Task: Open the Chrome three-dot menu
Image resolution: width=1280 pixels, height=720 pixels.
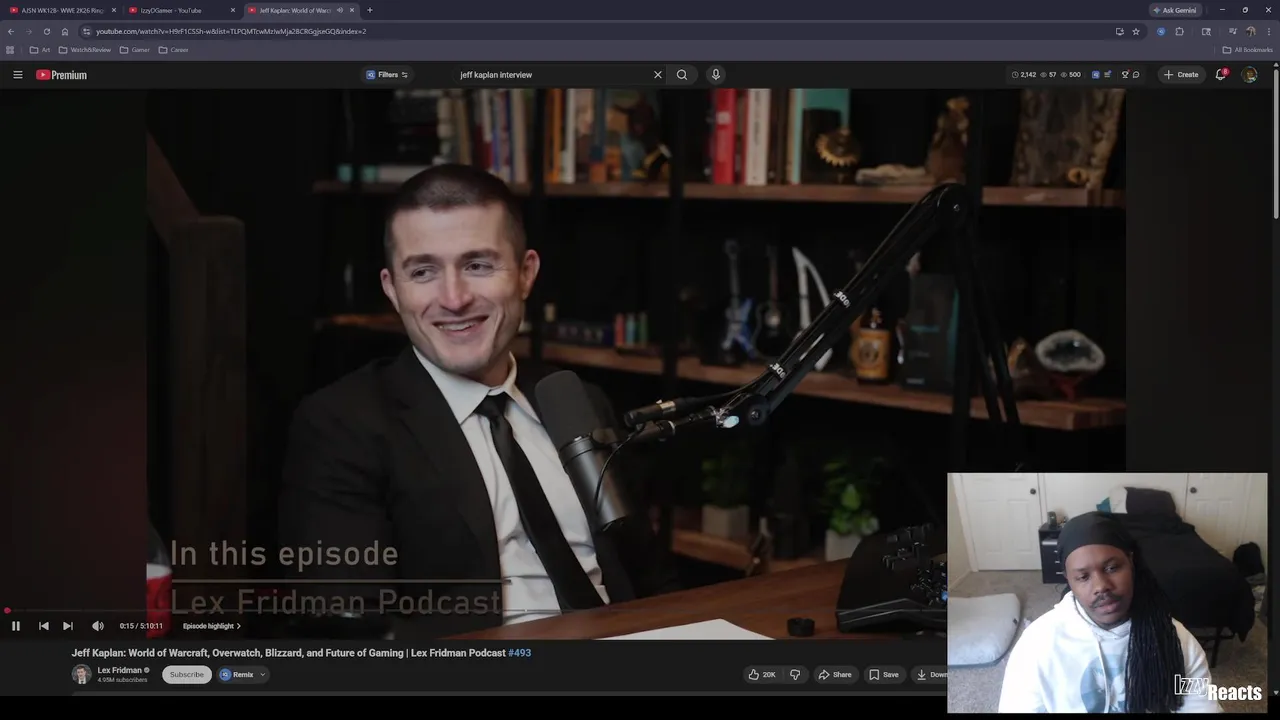Action: point(1268,31)
